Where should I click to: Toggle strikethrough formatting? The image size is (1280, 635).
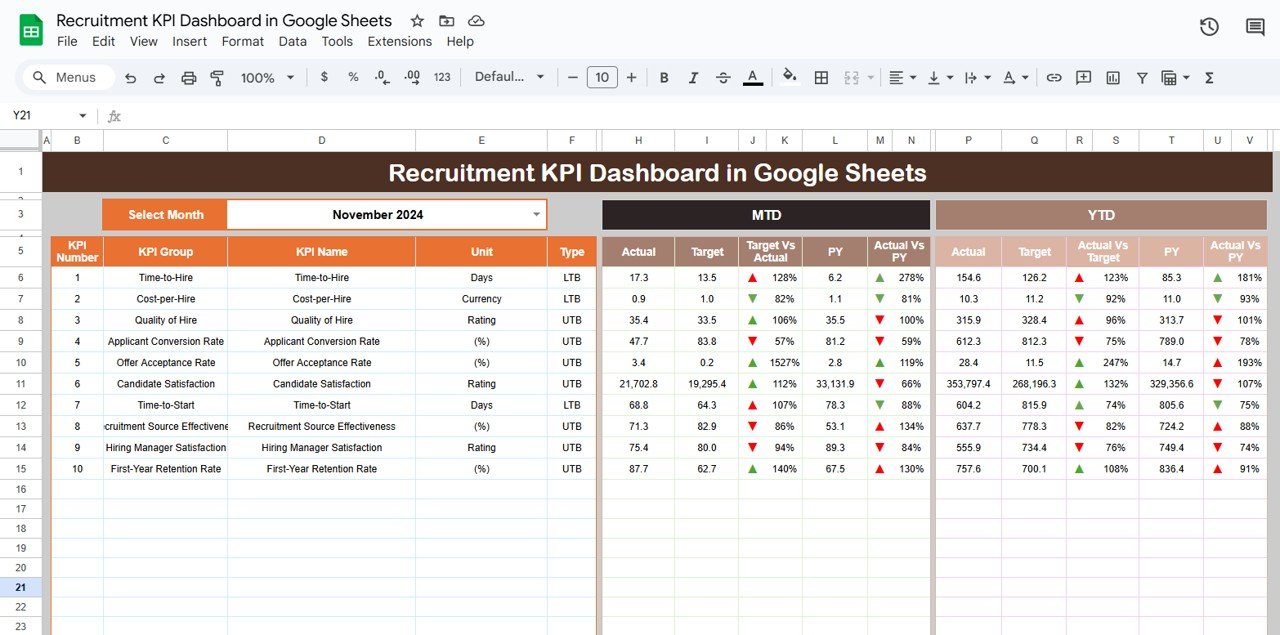tap(723, 77)
